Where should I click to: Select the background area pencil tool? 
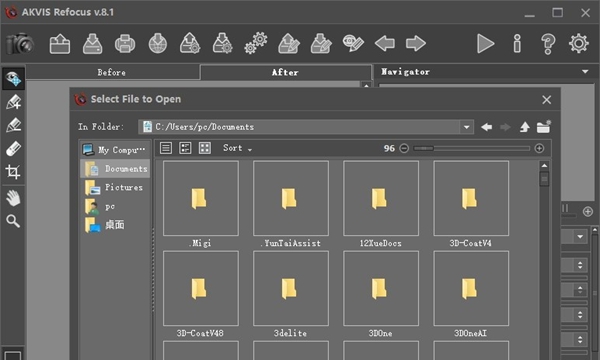pos(13,125)
